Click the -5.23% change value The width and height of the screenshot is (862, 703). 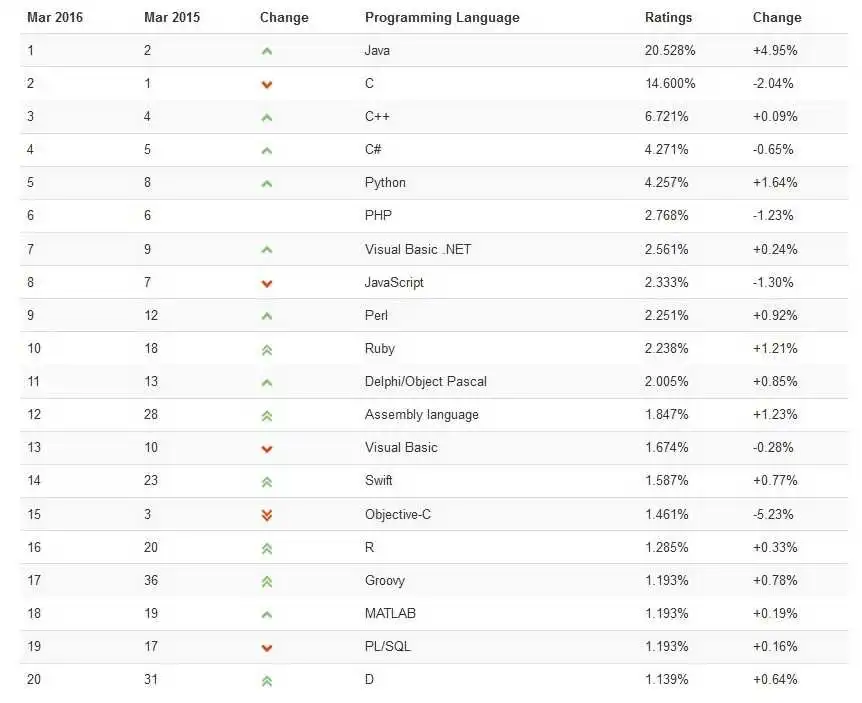[x=773, y=514]
